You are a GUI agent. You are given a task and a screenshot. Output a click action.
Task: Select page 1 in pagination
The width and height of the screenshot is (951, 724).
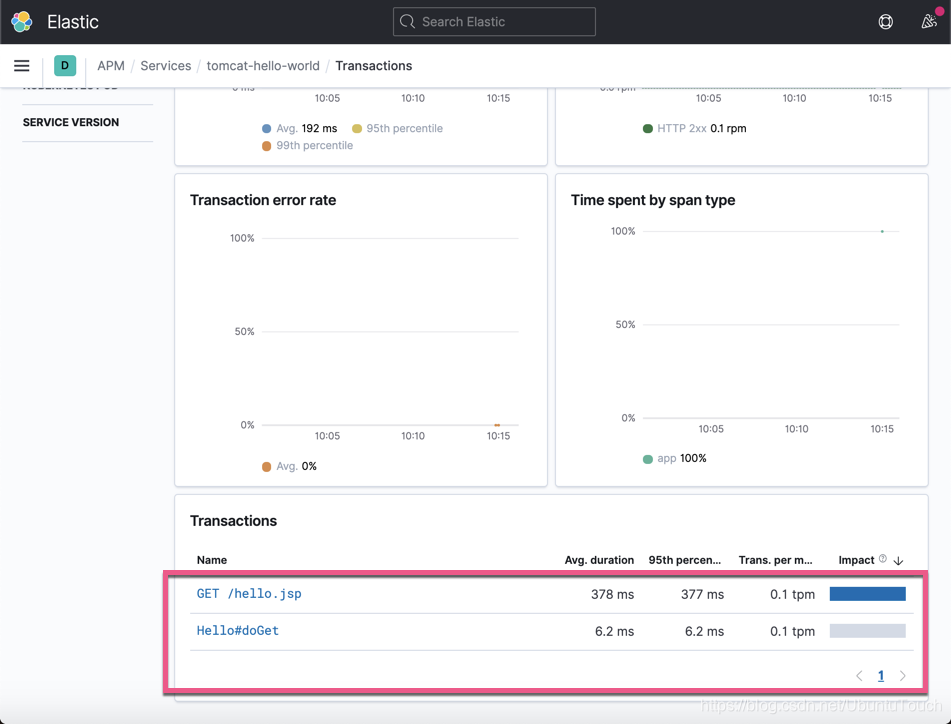tap(881, 675)
